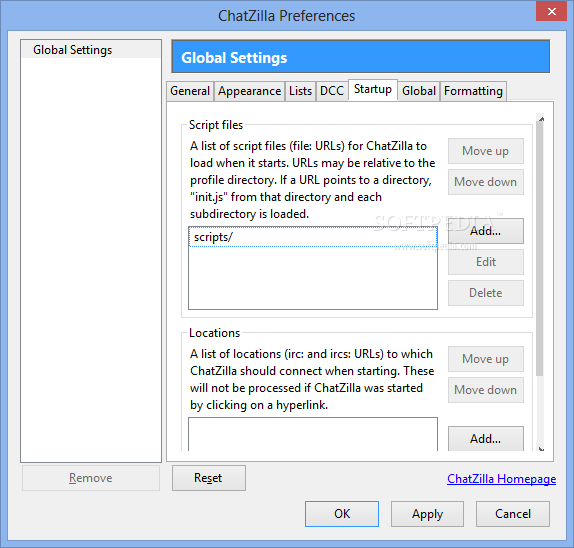Switch to the Appearance tab
574x548 pixels.
coord(249,91)
